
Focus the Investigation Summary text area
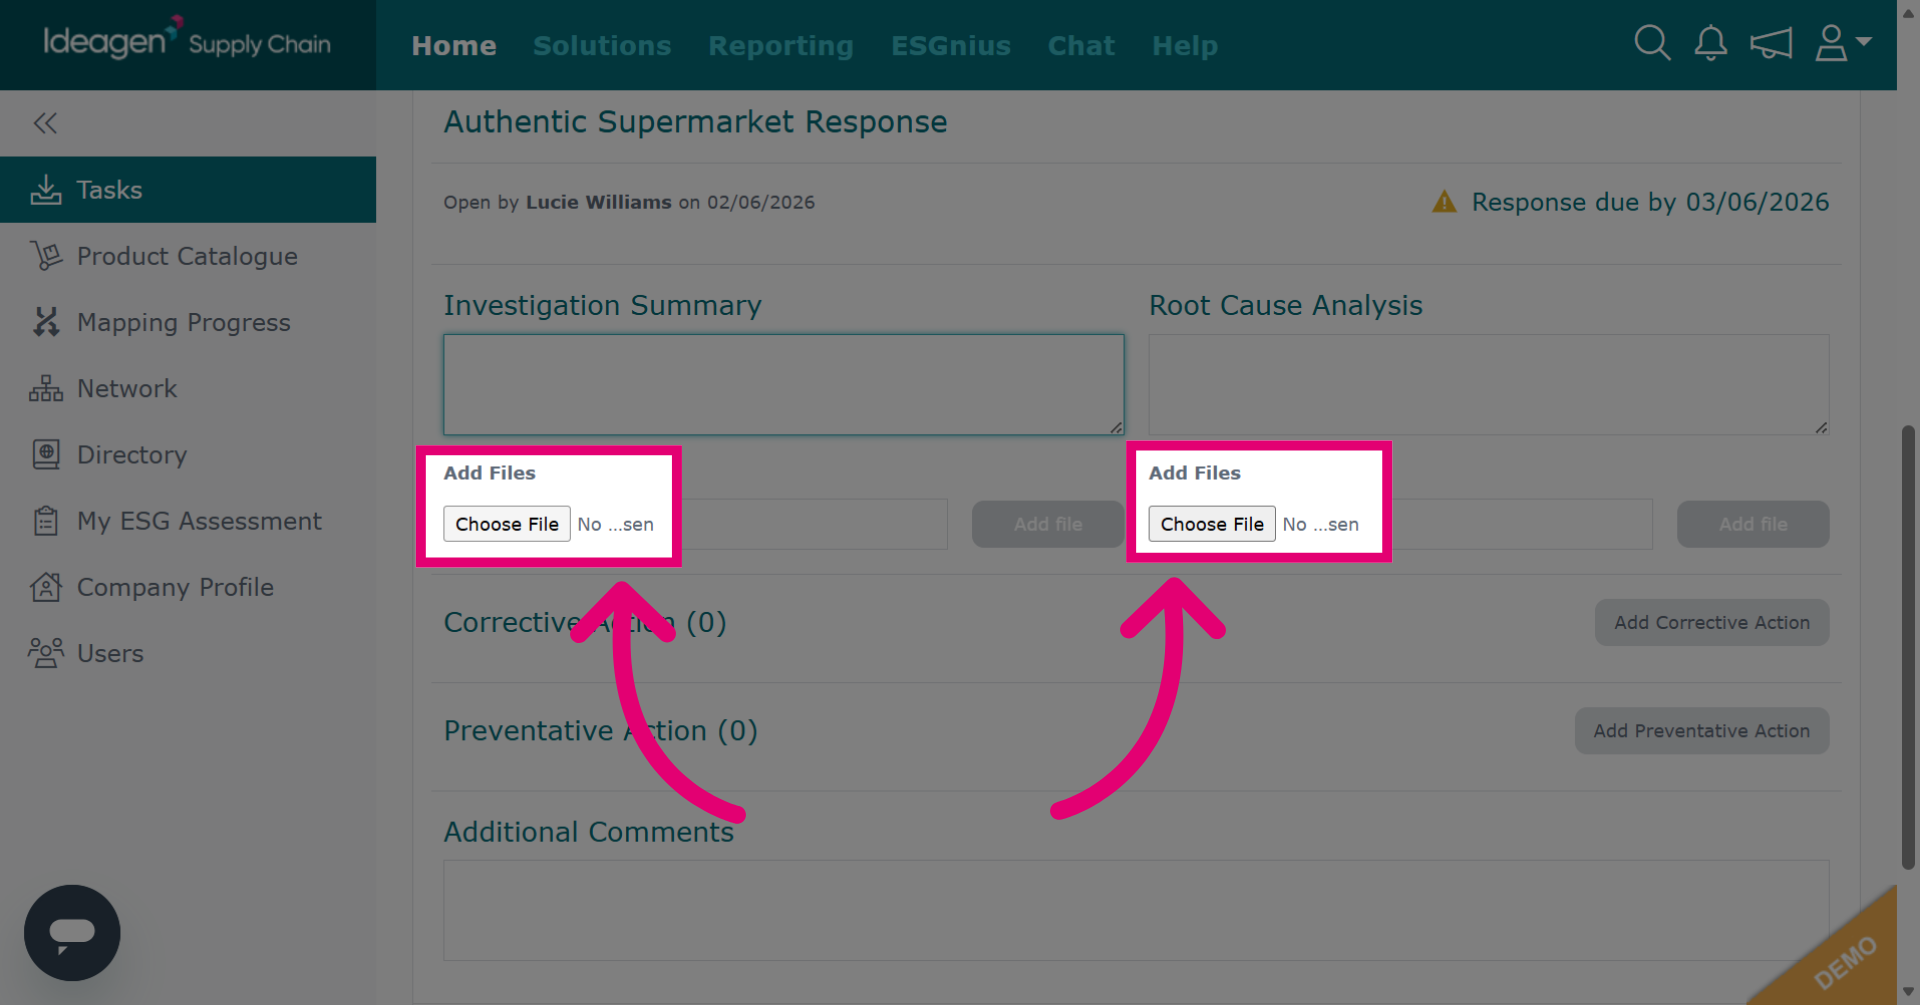(784, 385)
